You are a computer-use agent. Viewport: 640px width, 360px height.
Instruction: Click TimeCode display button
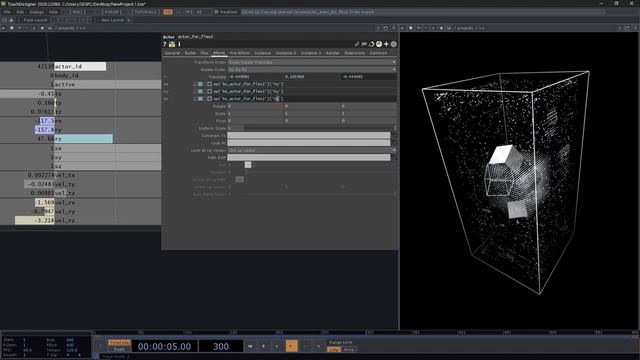[x=119, y=343]
